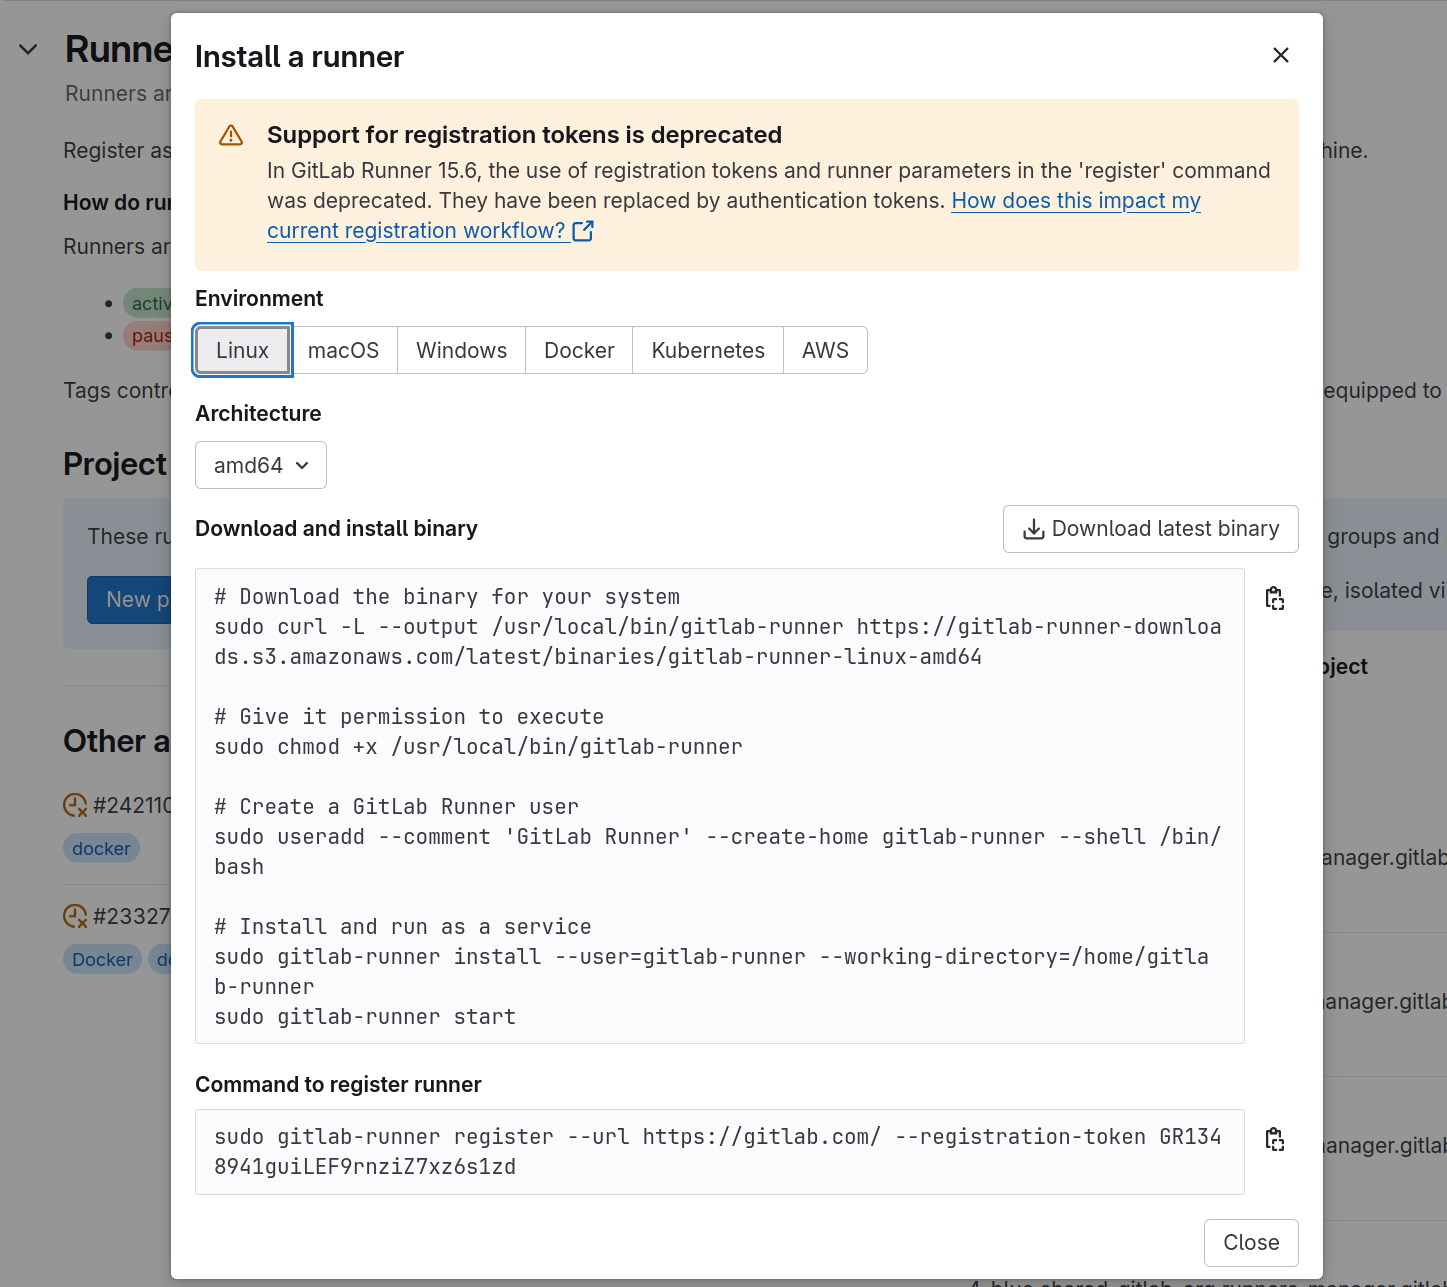Select the macOS environment tab
The width and height of the screenshot is (1447, 1287).
[x=343, y=350]
